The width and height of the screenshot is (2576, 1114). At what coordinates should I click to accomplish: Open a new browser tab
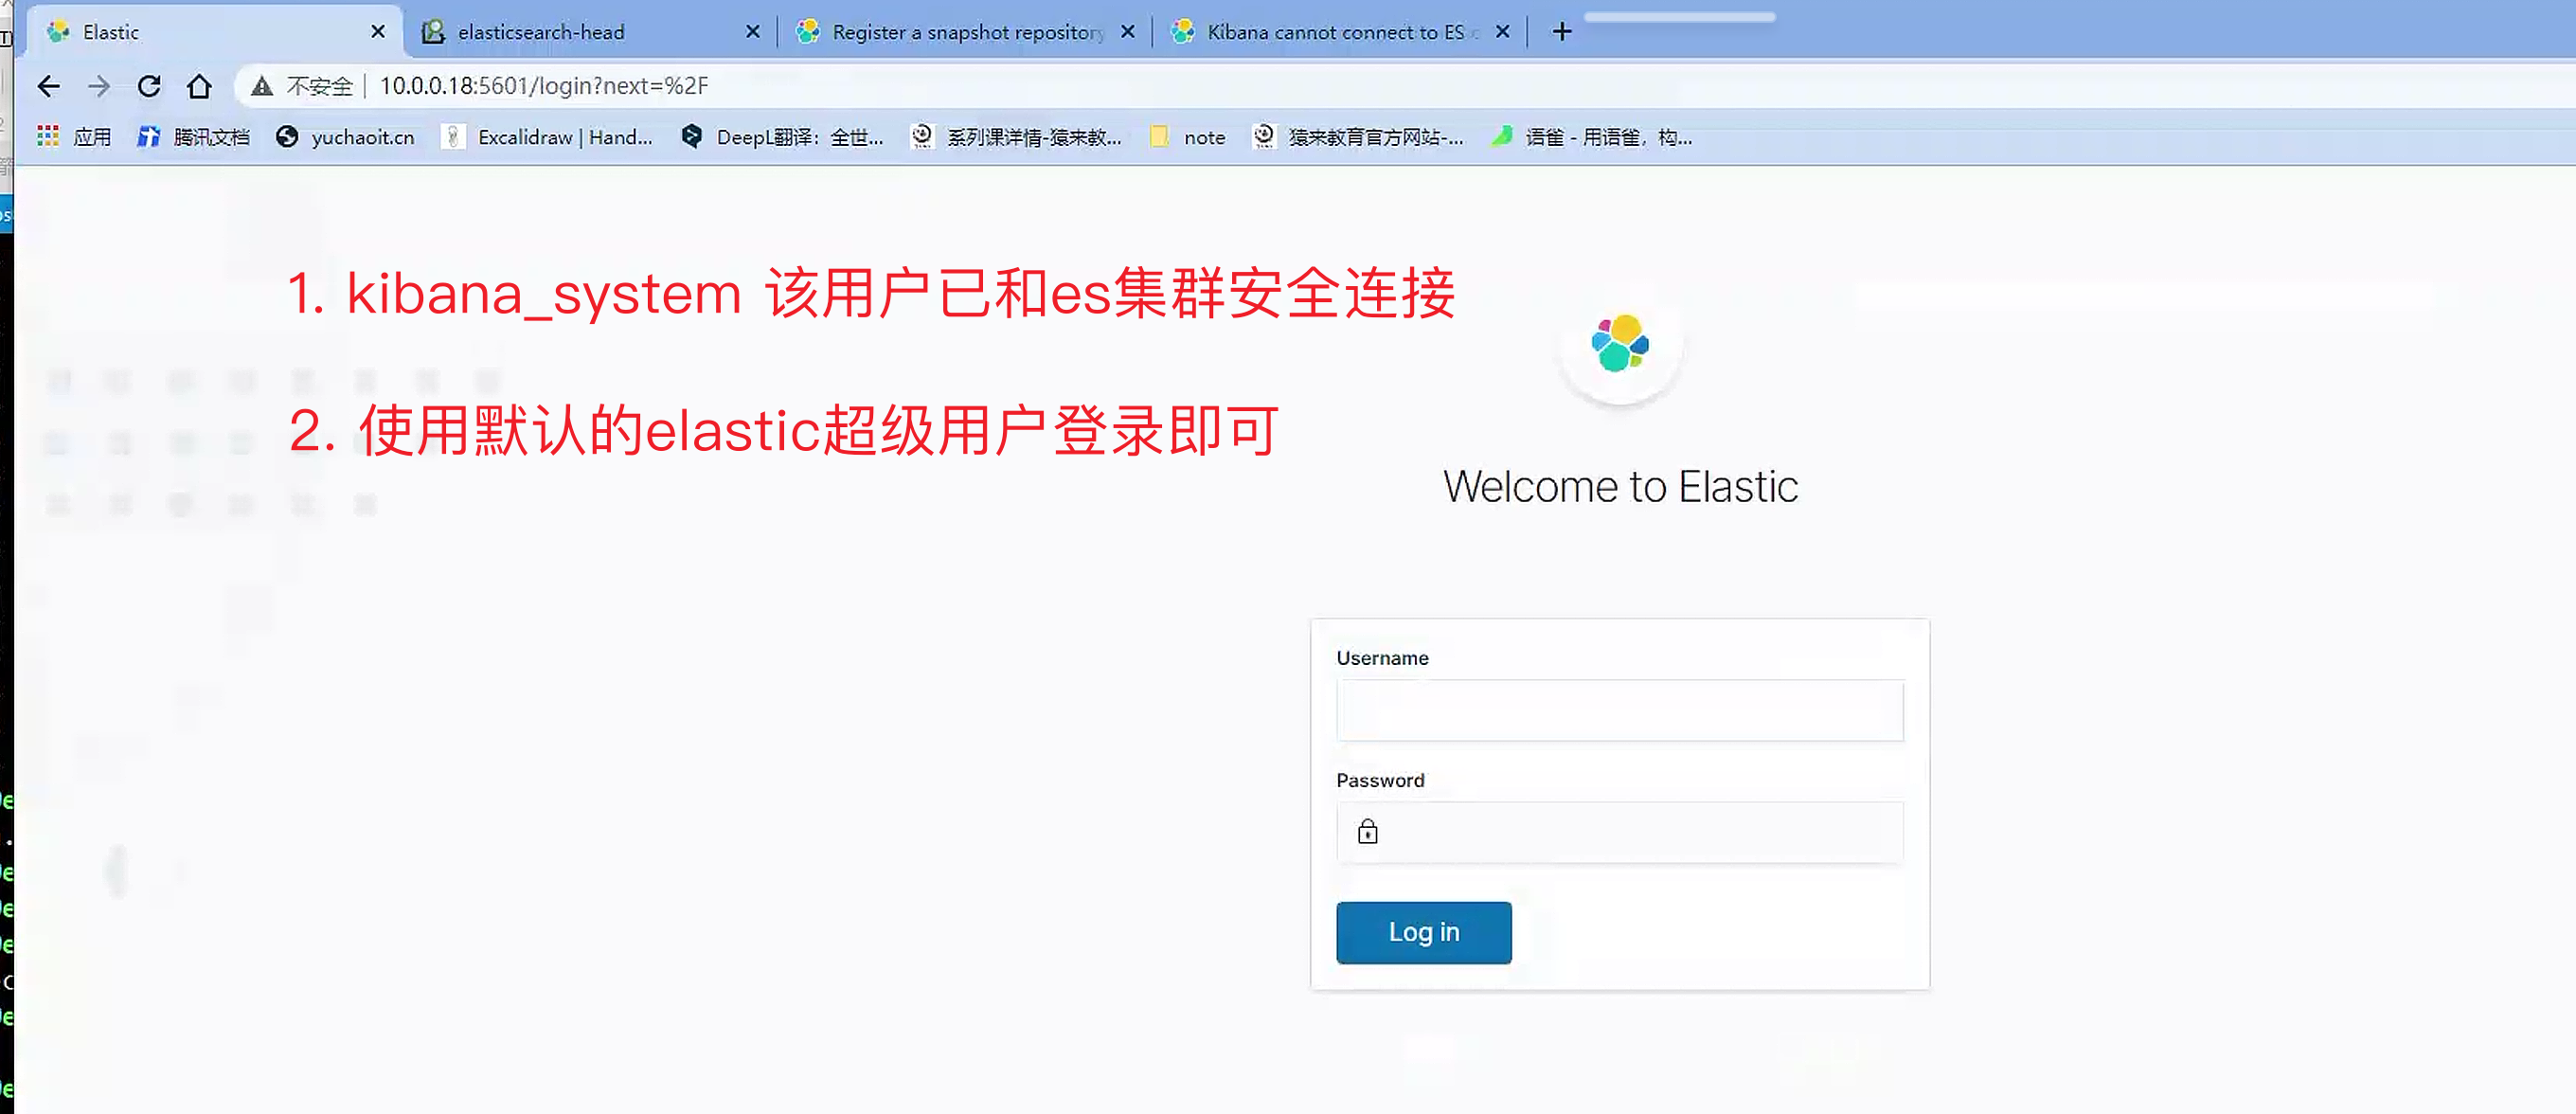1561,32
